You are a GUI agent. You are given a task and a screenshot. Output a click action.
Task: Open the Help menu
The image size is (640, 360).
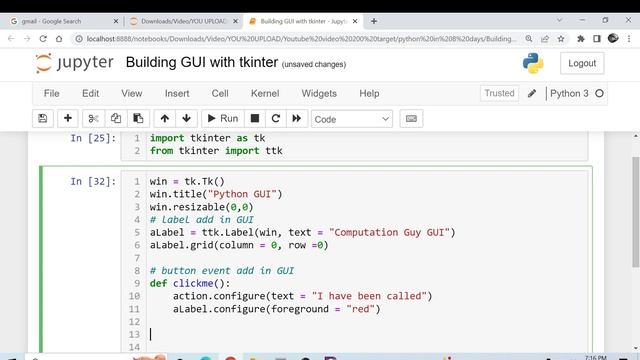pos(369,93)
